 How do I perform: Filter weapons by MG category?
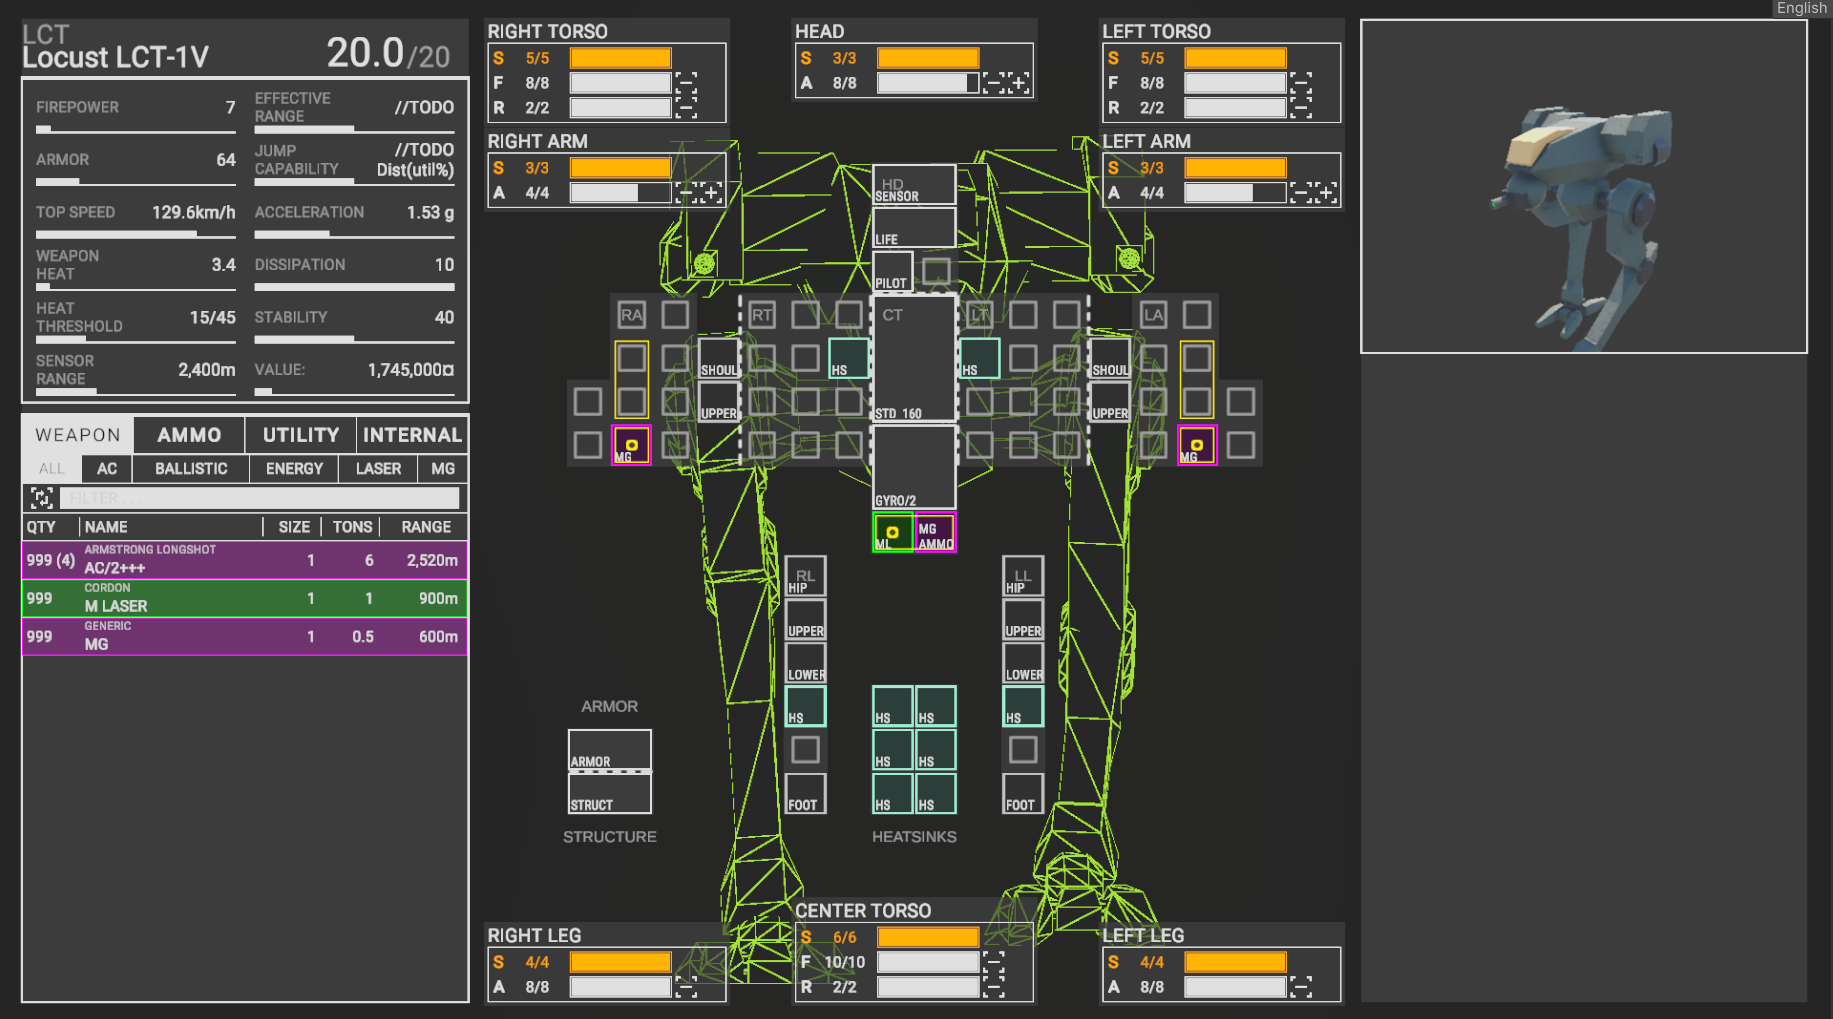(x=443, y=469)
